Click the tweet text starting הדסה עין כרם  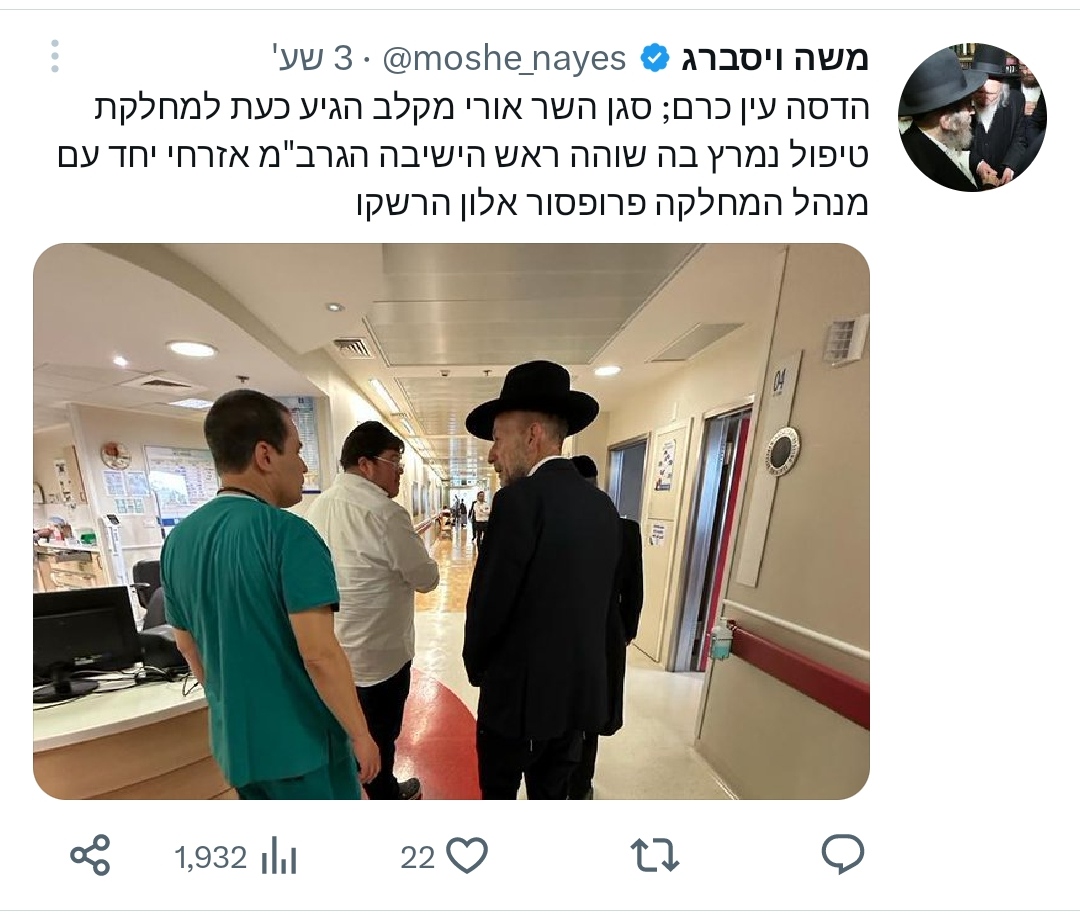[x=464, y=156]
